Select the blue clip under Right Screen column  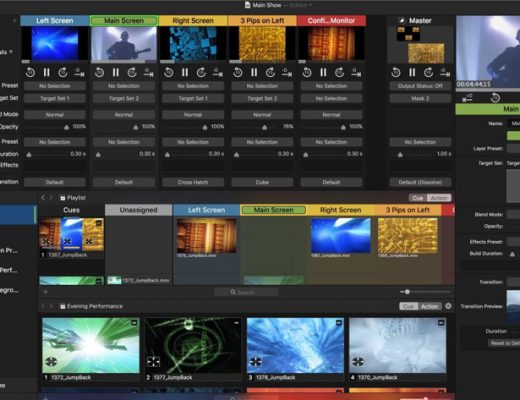[x=341, y=236]
